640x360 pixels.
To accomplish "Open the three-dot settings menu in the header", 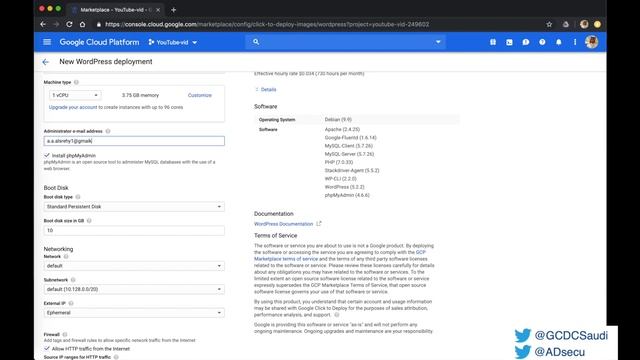I will (x=575, y=42).
